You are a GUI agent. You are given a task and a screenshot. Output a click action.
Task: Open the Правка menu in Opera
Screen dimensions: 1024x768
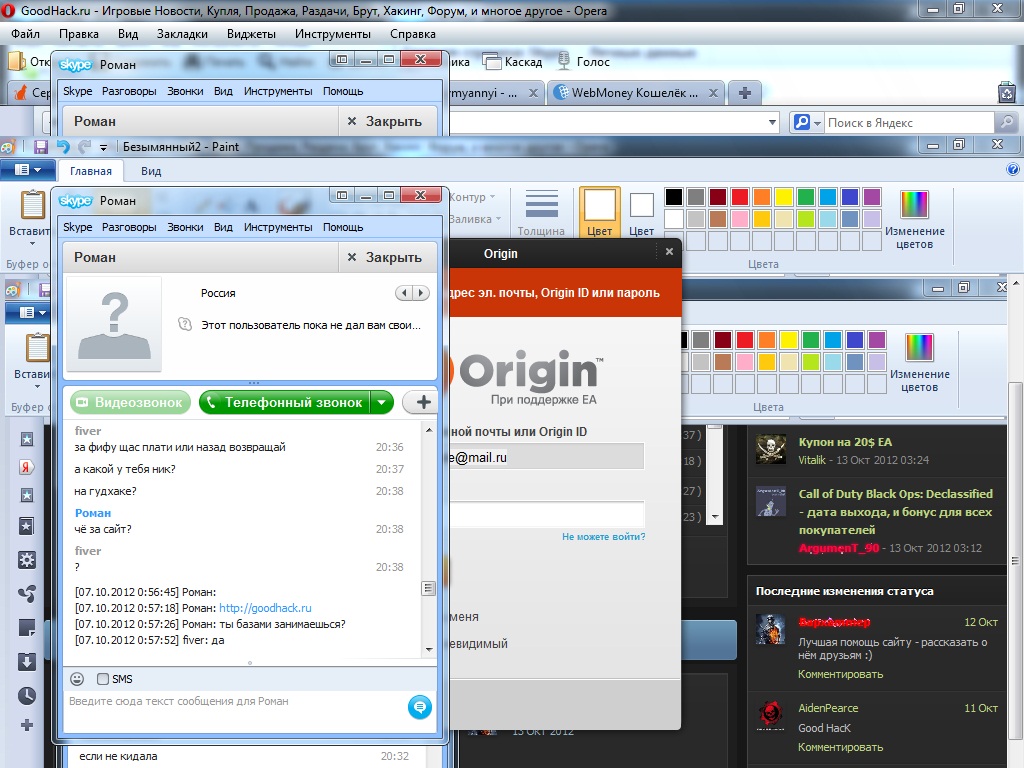[78, 34]
